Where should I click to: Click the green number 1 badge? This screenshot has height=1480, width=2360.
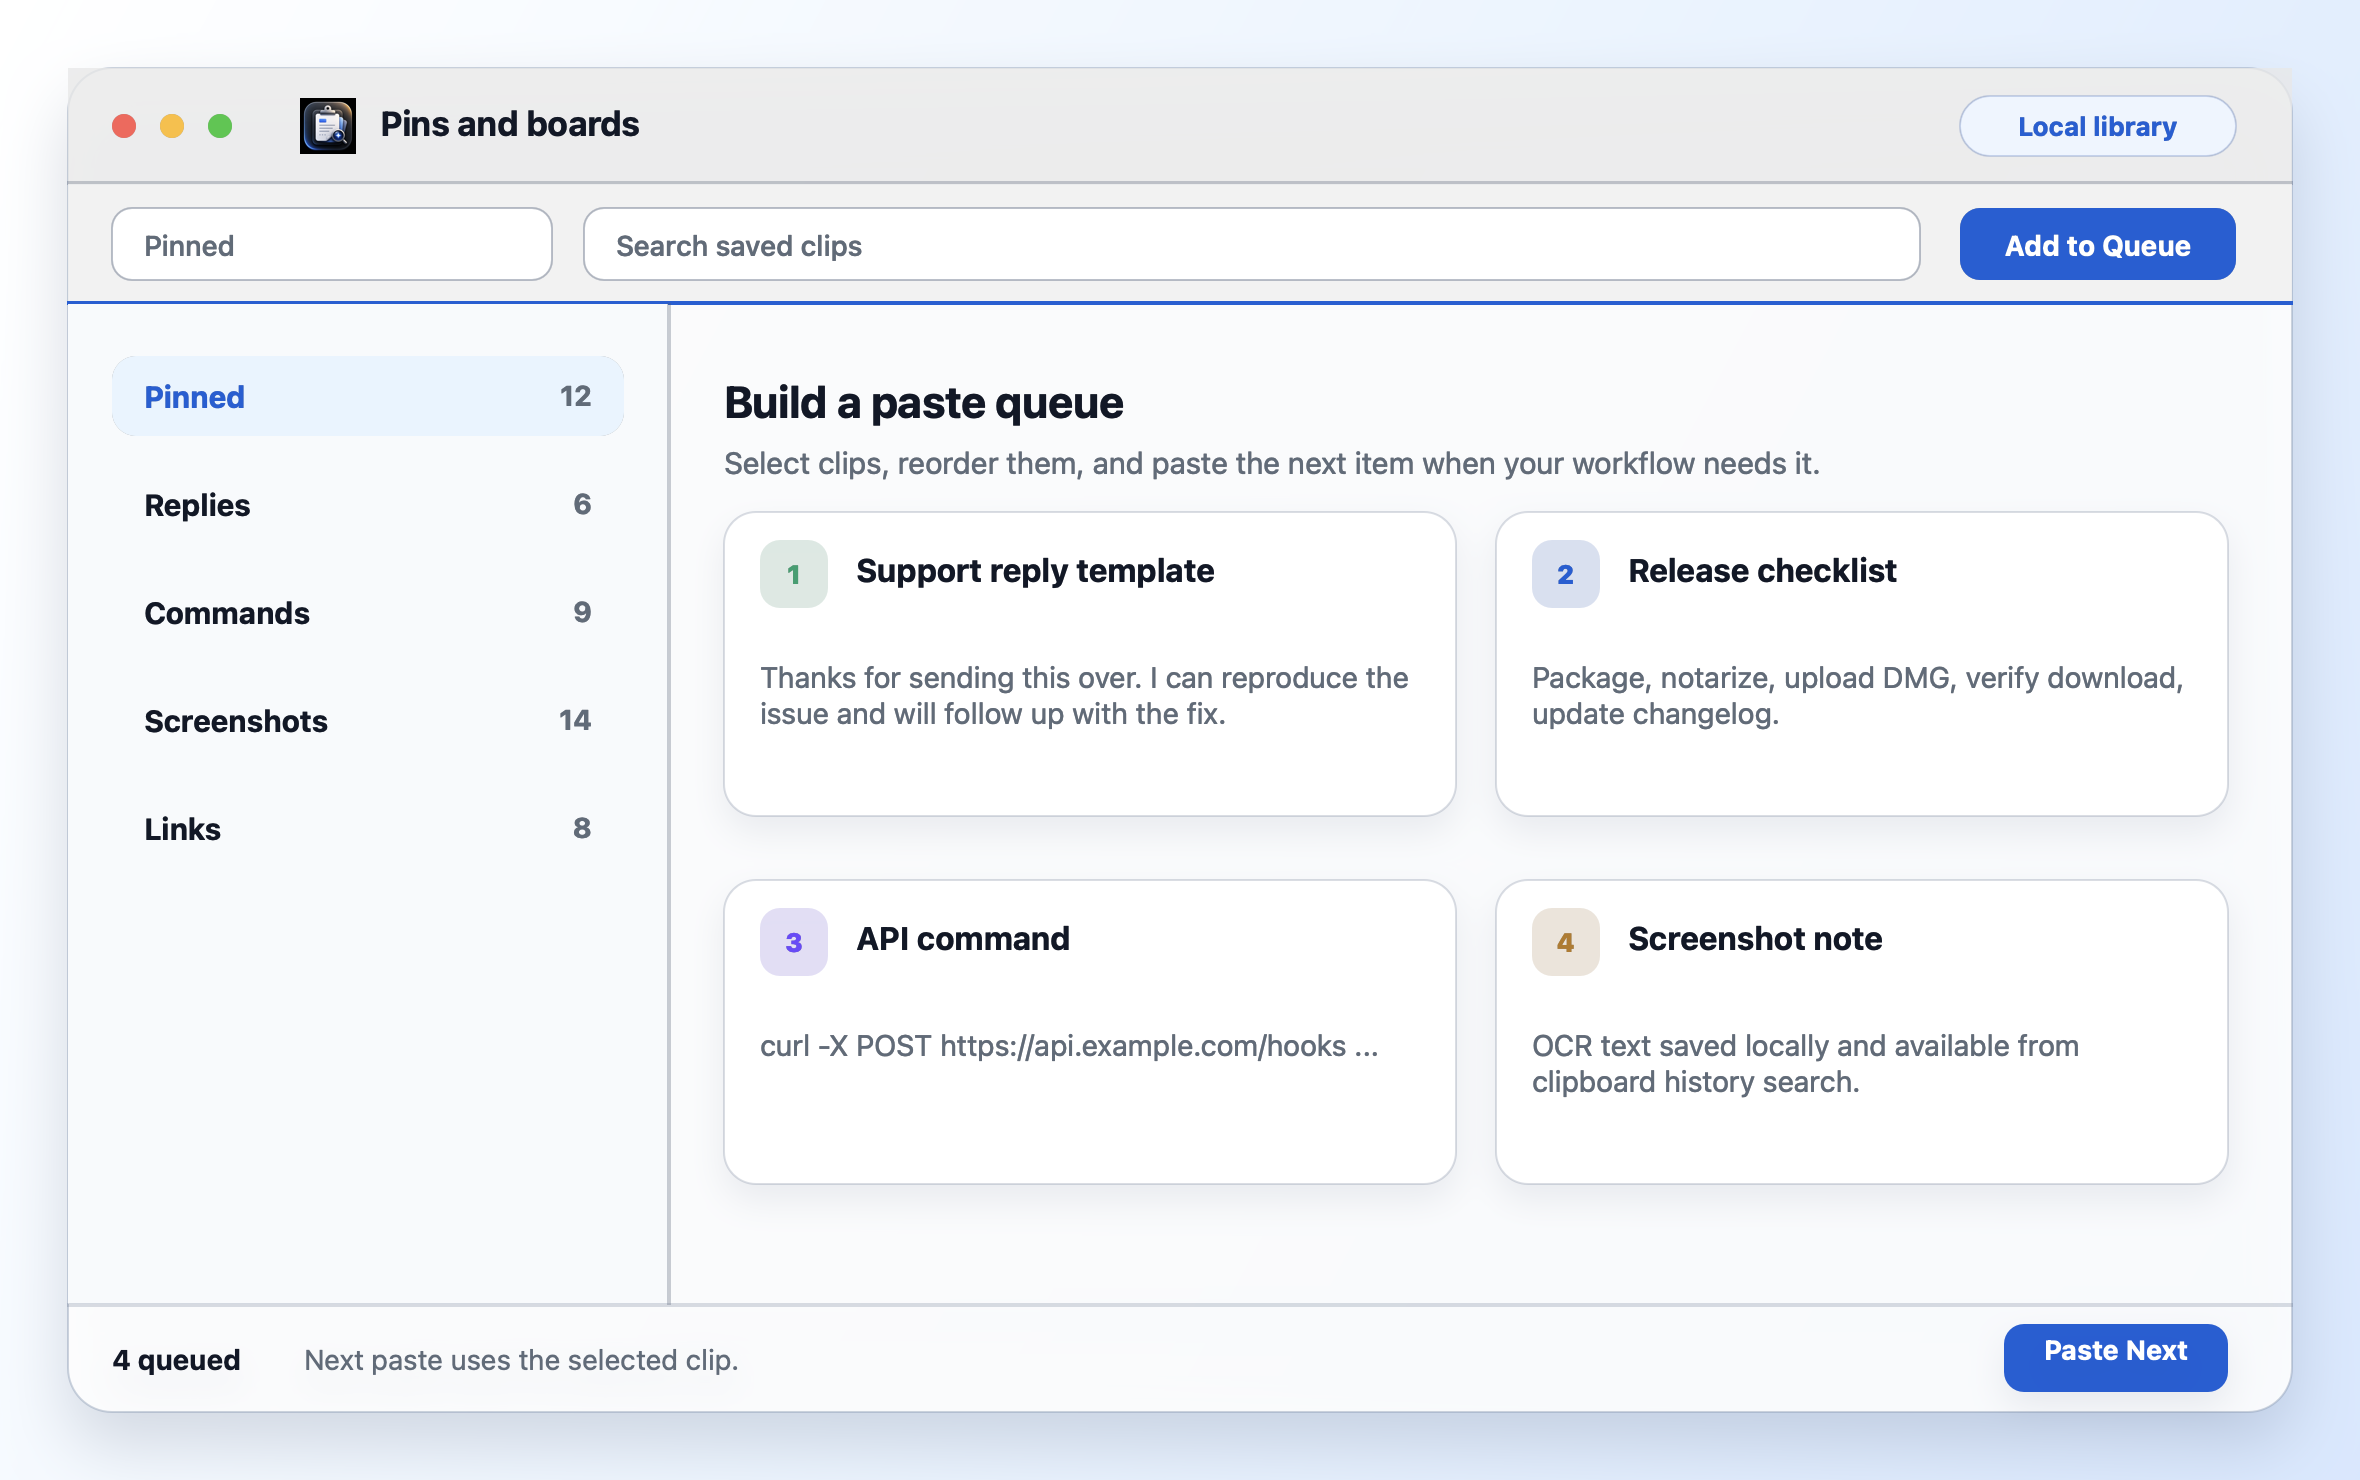tap(794, 574)
